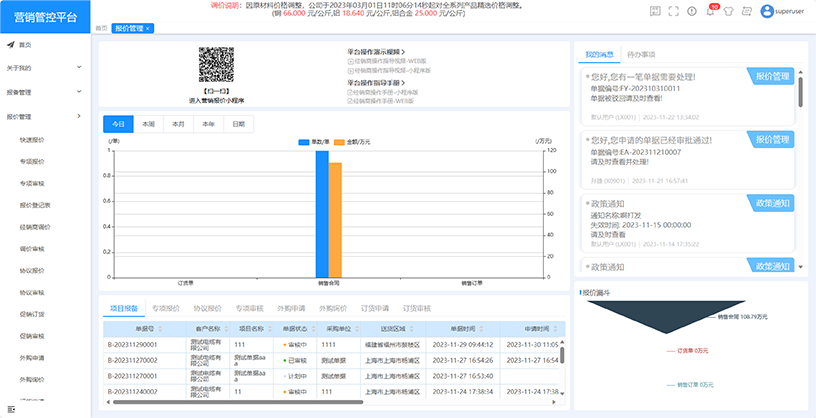816x418 pixels.
Task: Click the t-shirt theme icon
Action: 728,11
